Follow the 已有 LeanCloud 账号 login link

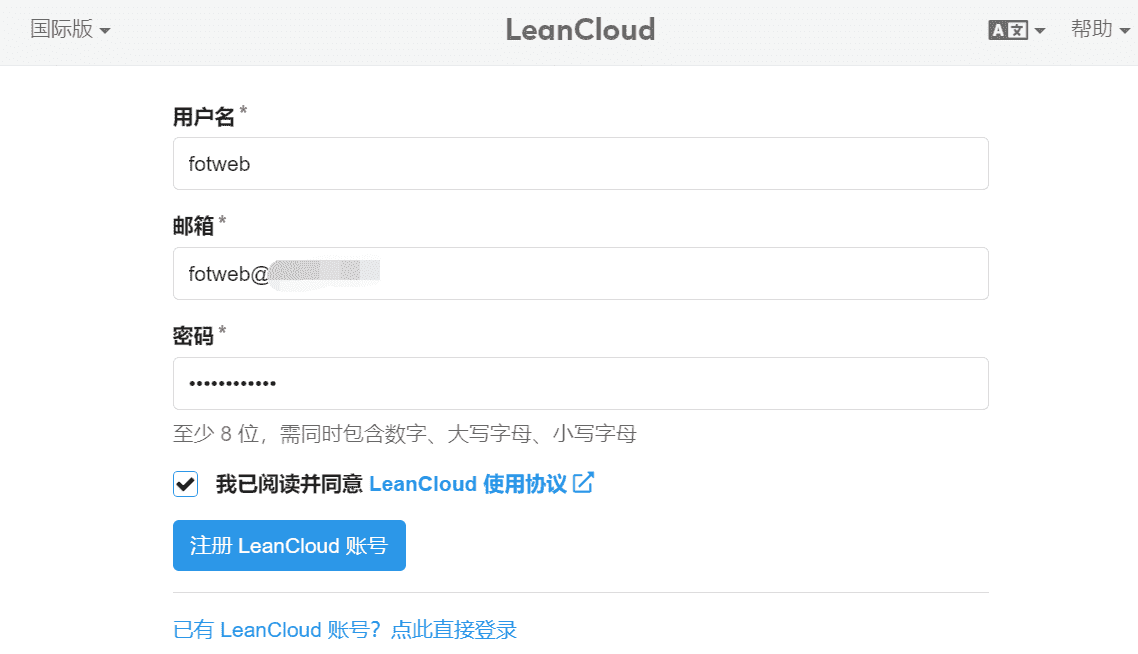click(345, 629)
